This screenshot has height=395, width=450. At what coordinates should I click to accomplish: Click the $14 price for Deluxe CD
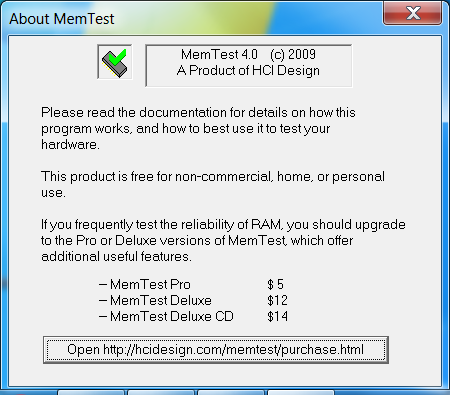277,316
